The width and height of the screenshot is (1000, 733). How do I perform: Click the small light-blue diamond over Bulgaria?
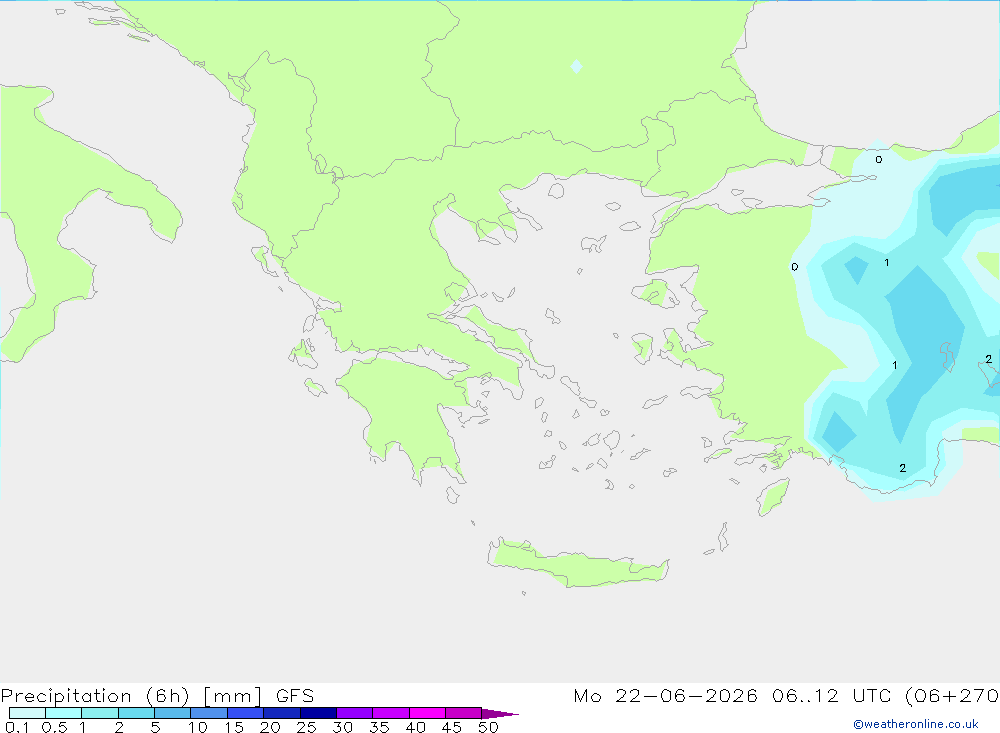[576, 66]
